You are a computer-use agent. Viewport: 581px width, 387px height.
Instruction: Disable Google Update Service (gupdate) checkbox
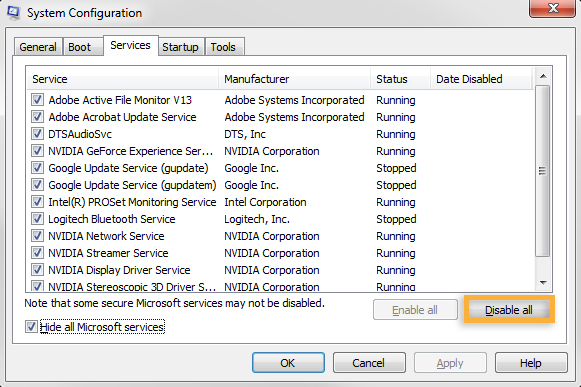37,168
